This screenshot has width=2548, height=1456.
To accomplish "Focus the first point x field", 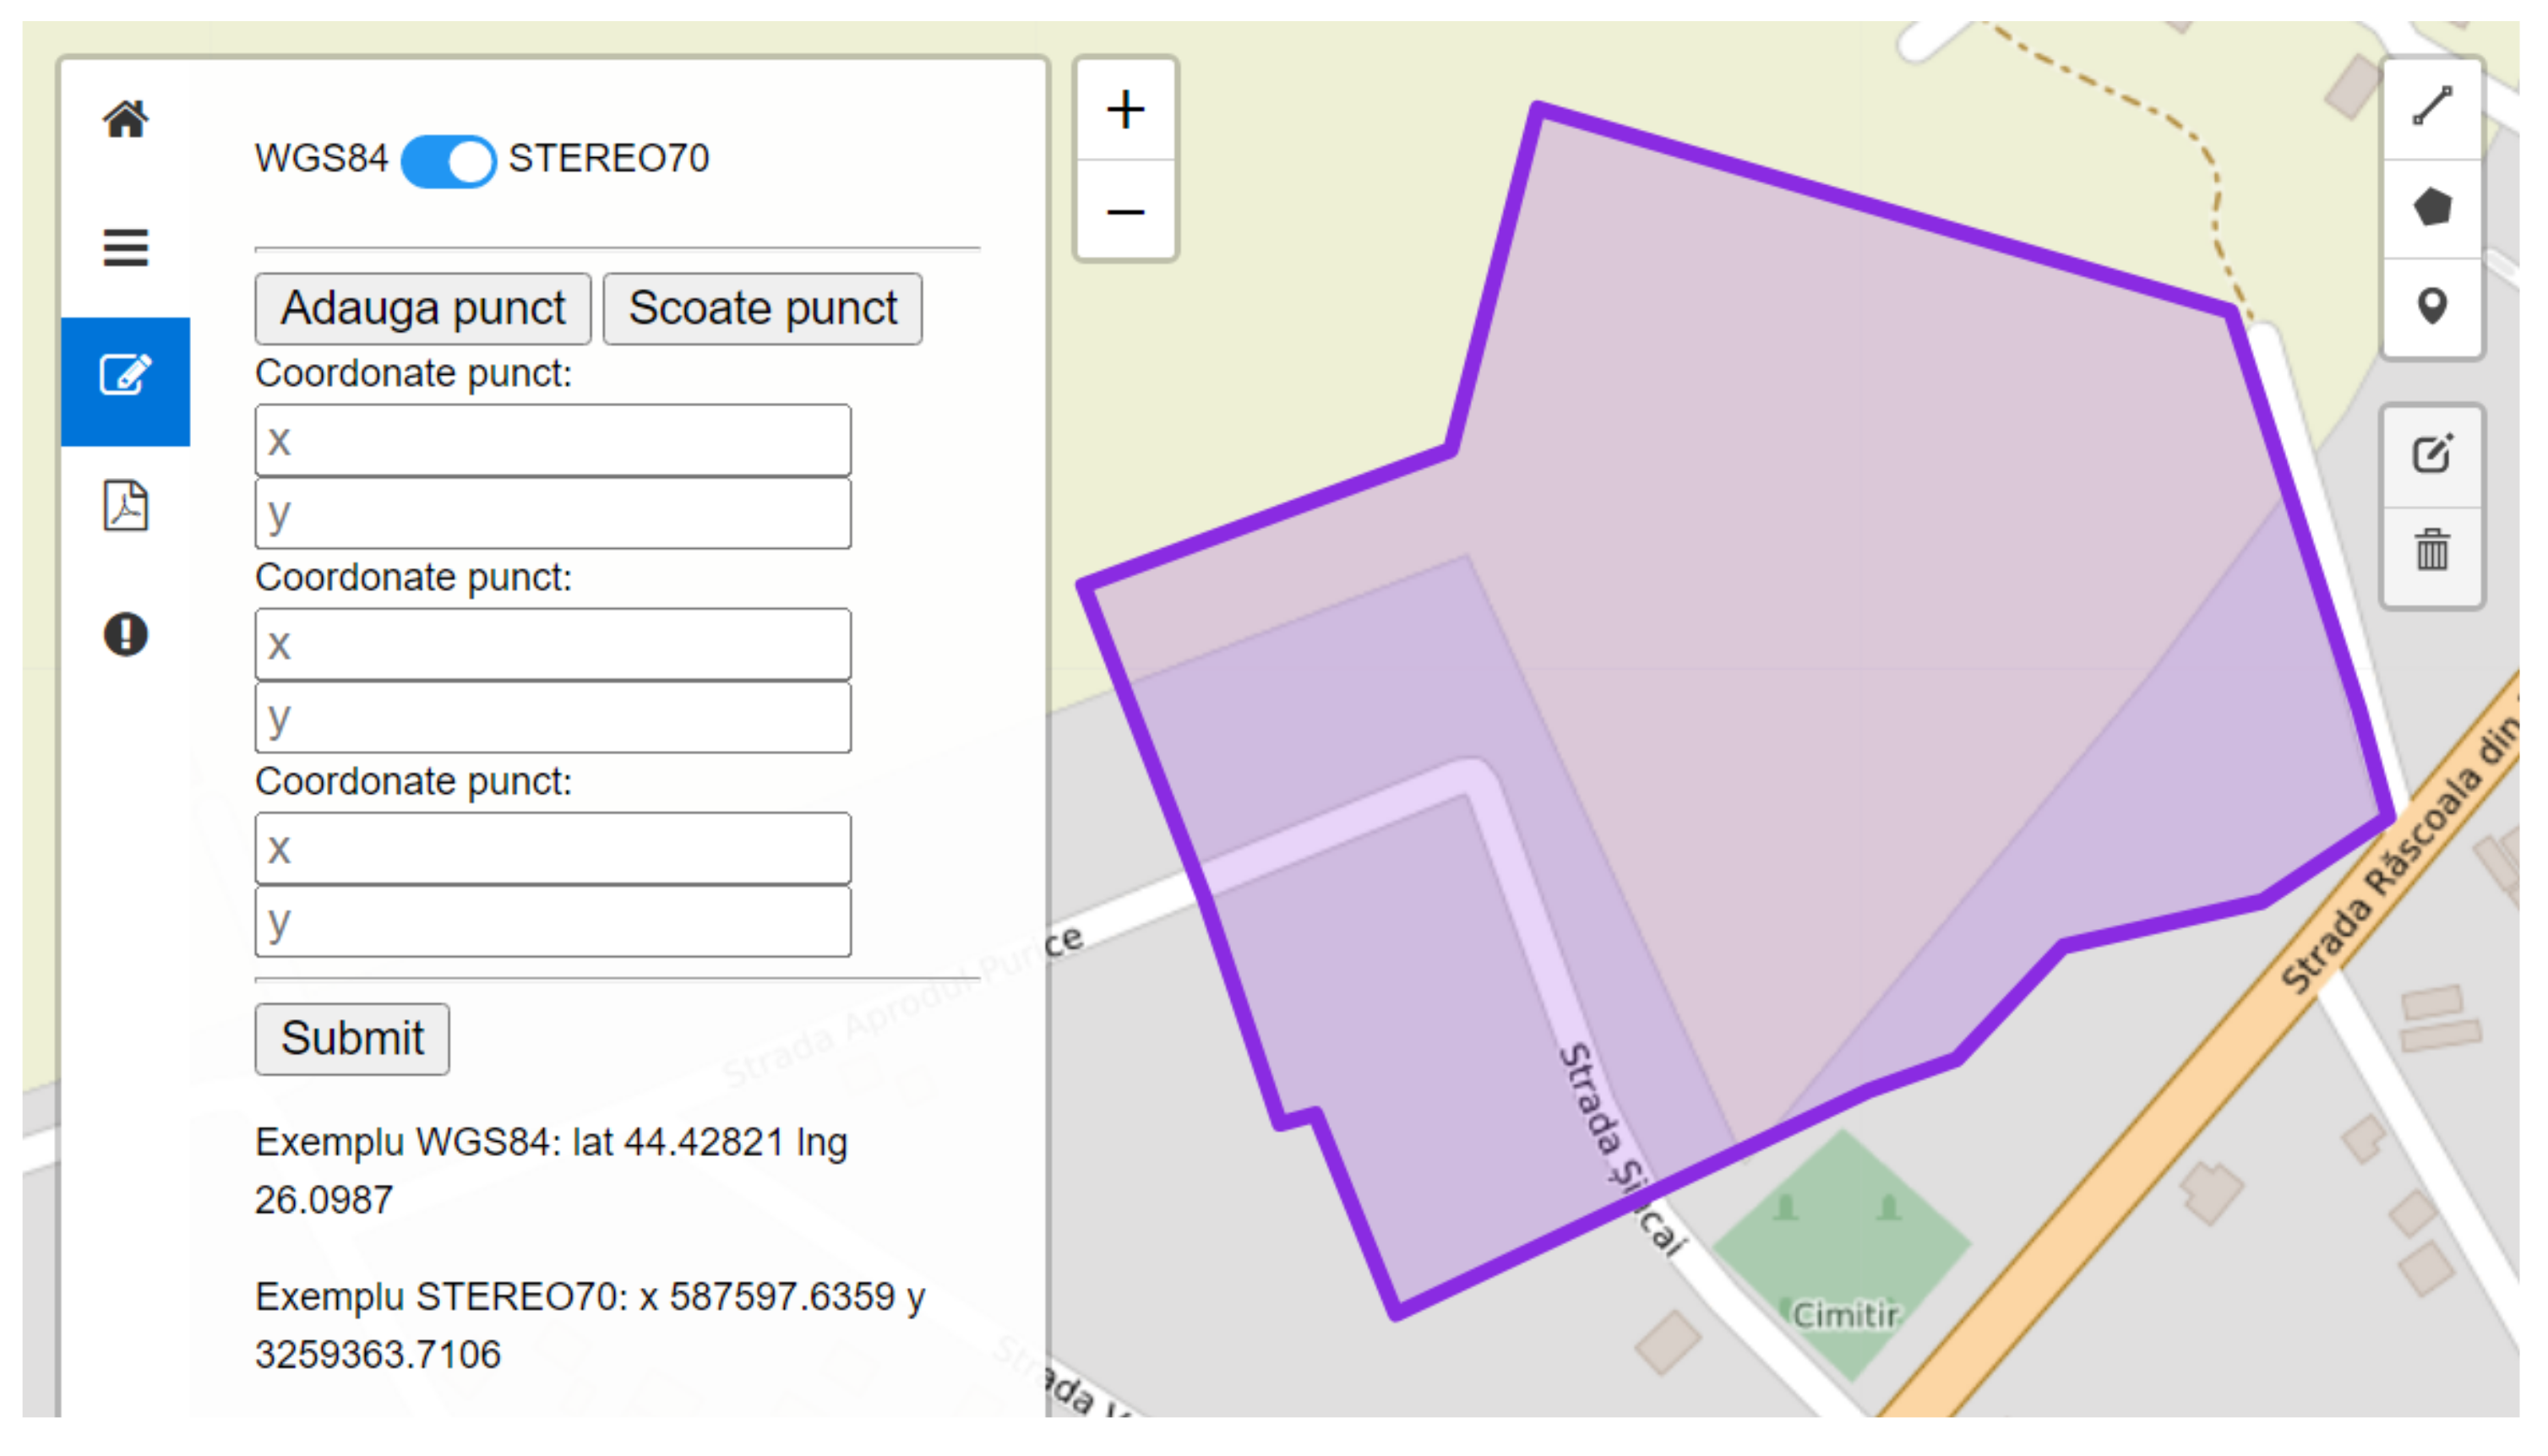I will 553,441.
